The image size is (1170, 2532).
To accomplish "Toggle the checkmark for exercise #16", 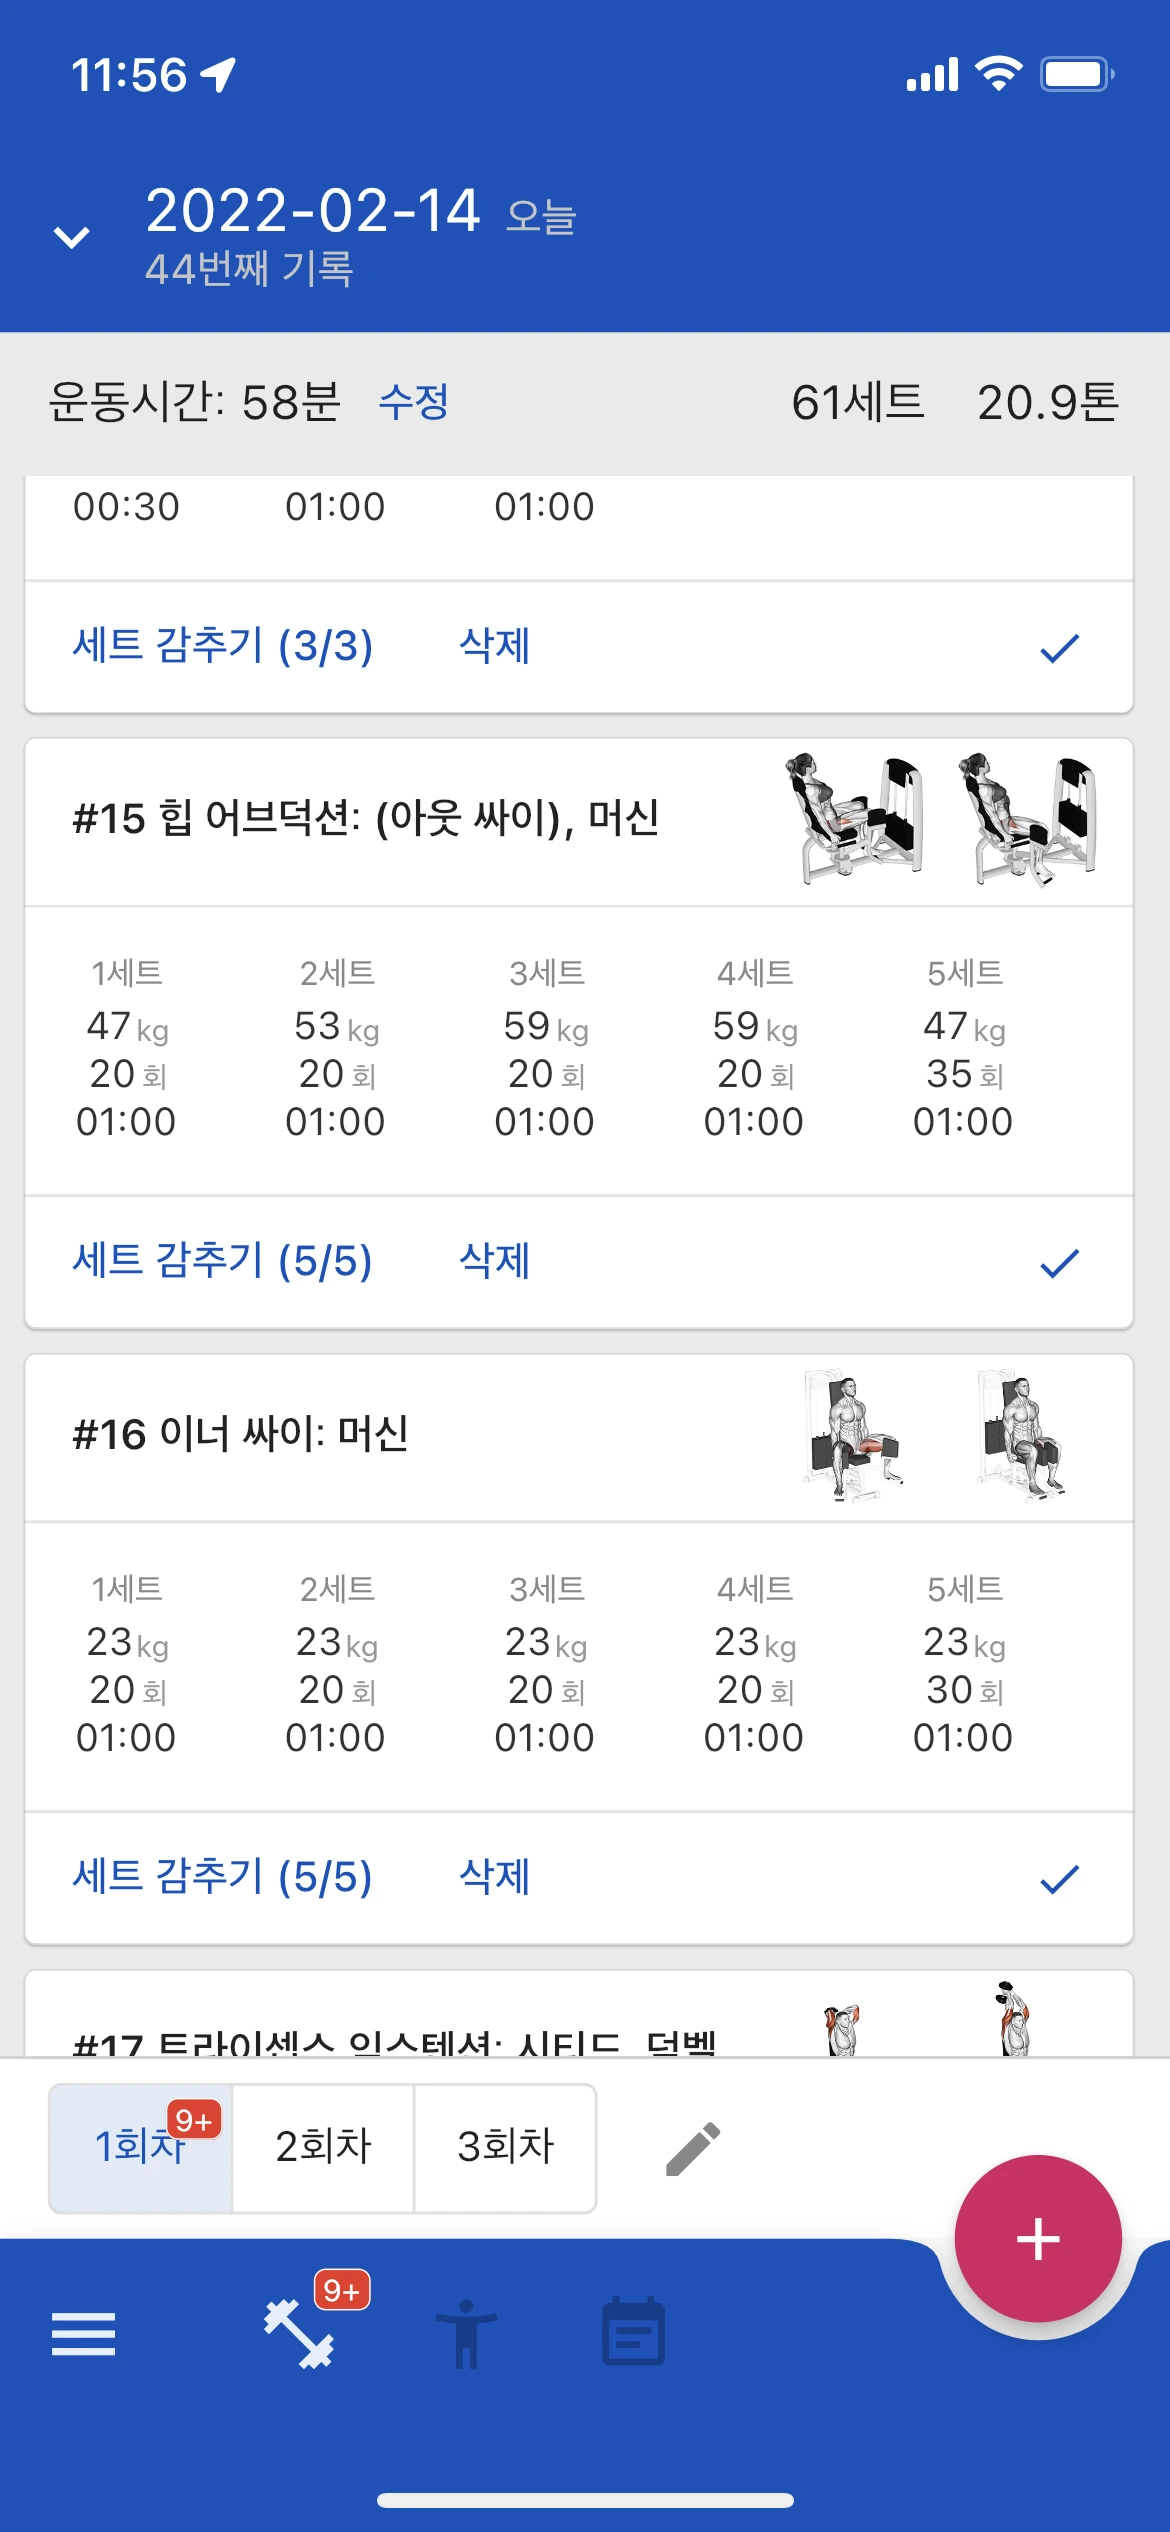I will coord(1059,1879).
